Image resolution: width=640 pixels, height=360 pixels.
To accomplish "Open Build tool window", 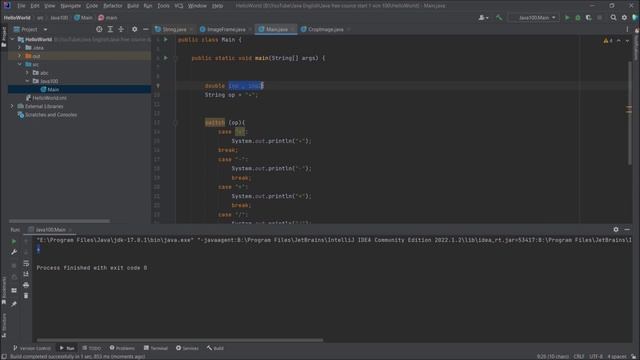I will 215,348.
